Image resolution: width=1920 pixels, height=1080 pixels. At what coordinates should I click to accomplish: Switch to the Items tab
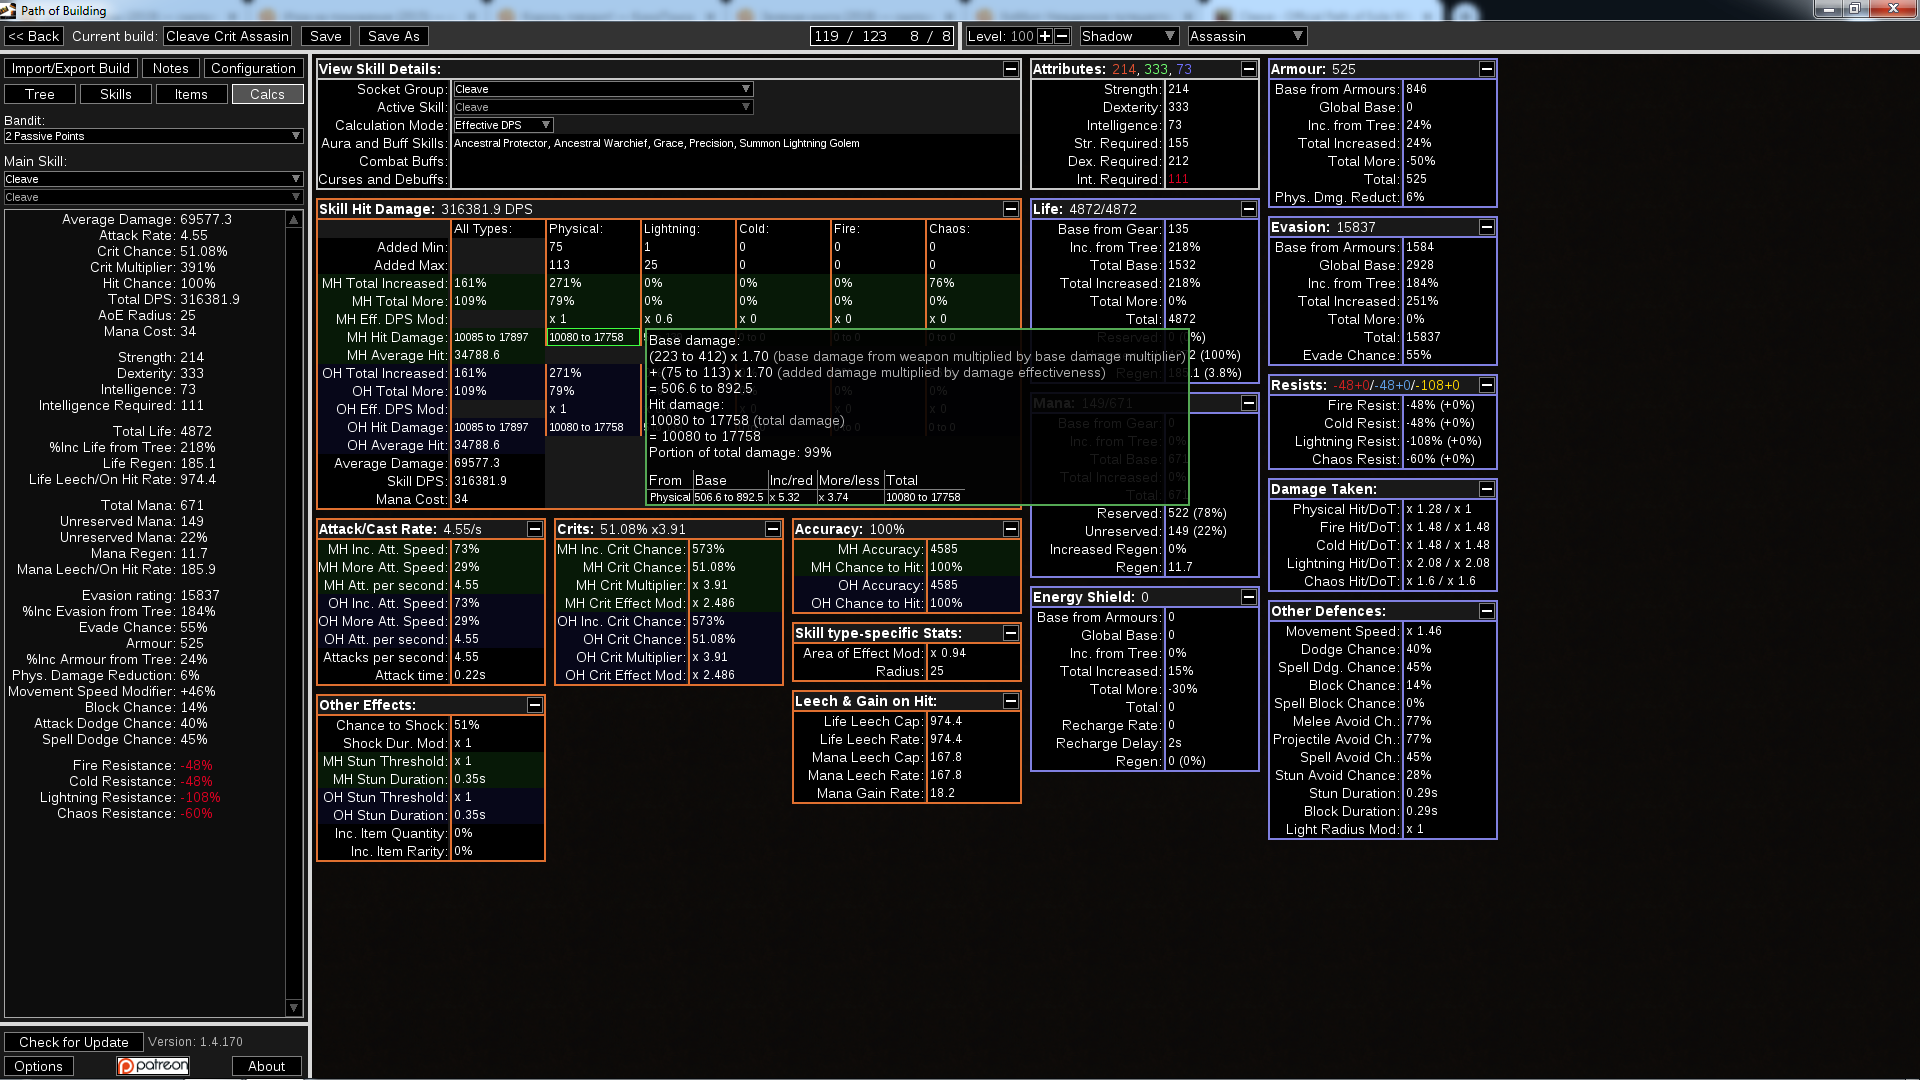(191, 94)
